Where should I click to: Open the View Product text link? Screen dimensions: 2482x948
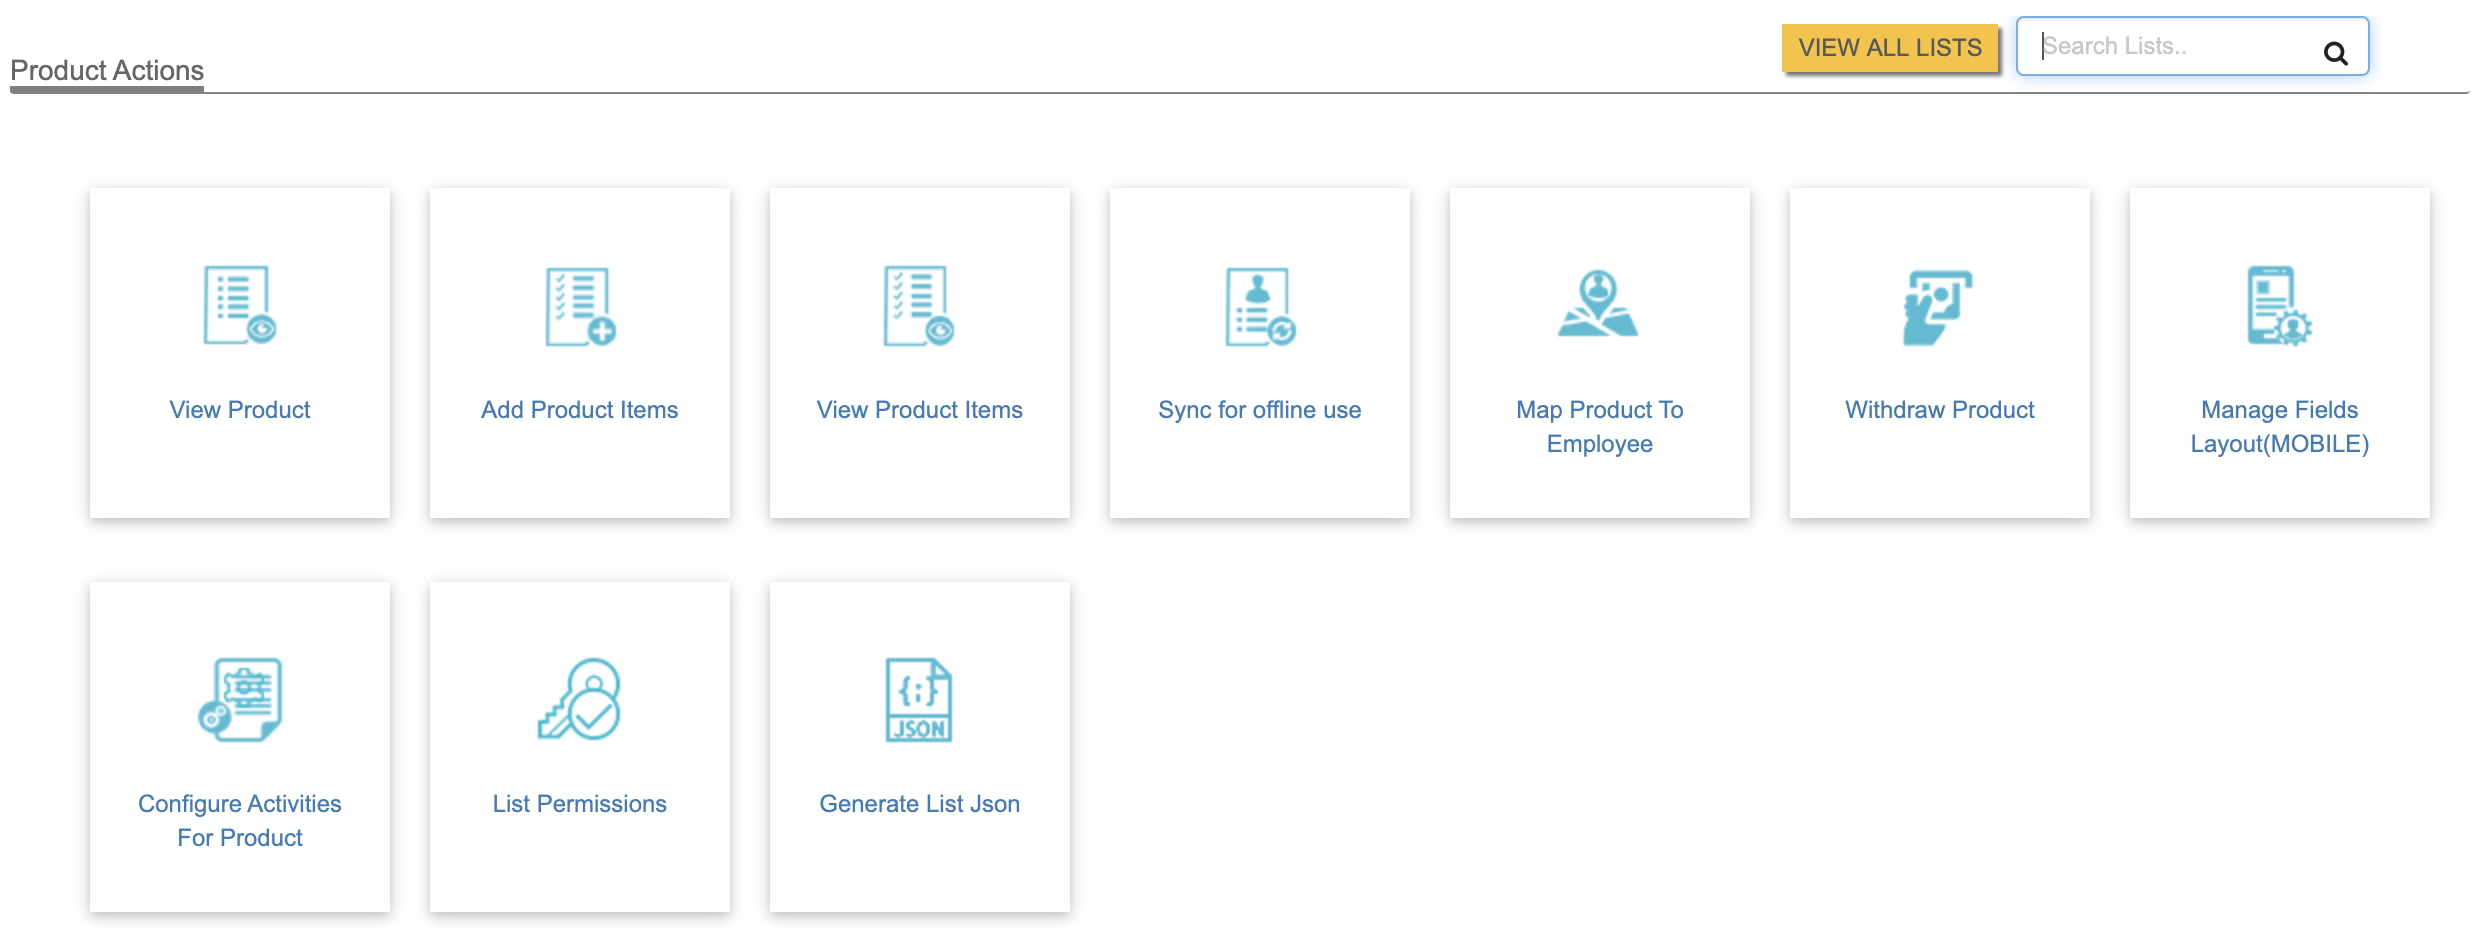point(240,410)
